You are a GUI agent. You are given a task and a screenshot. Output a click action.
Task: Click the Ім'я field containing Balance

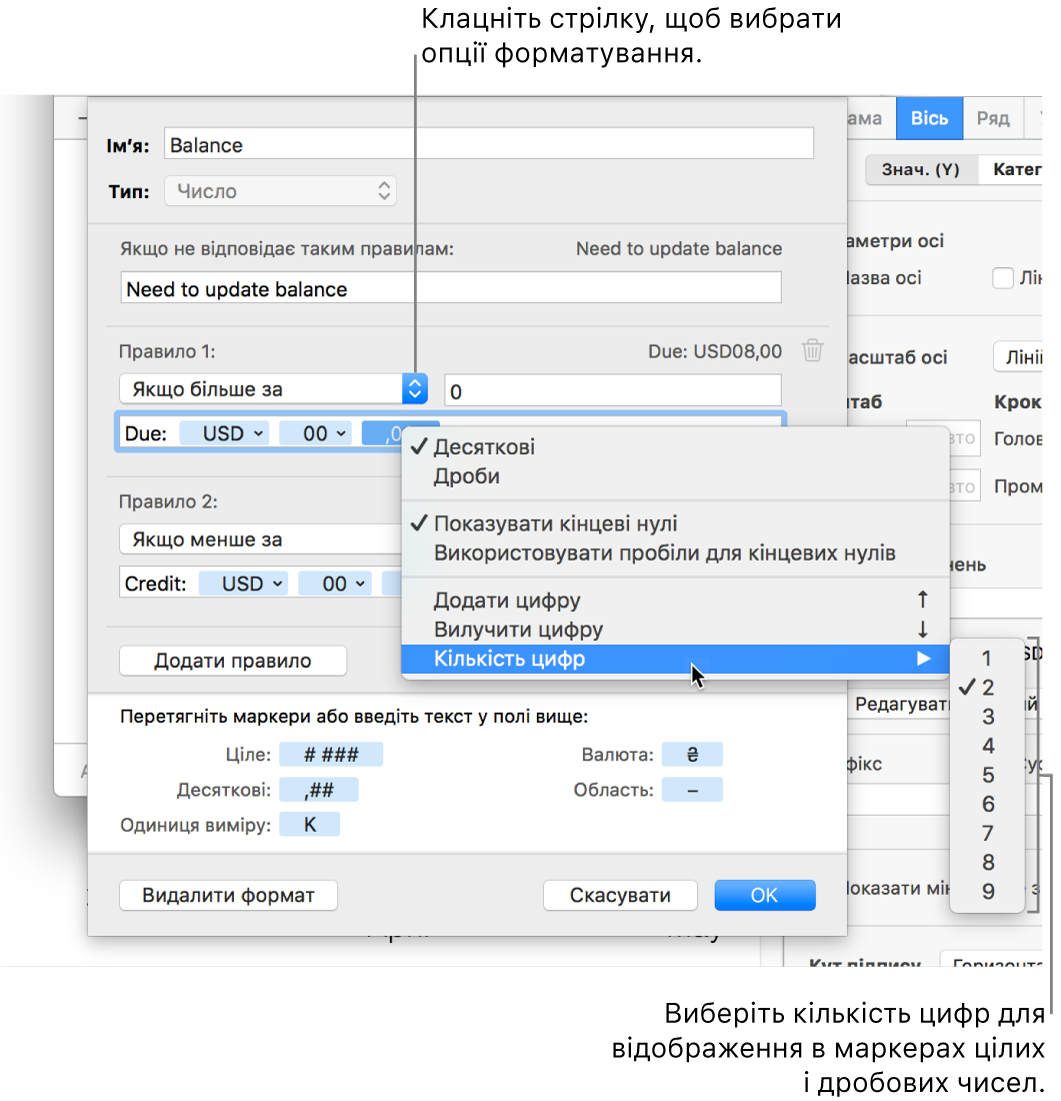pyautogui.click(x=489, y=145)
